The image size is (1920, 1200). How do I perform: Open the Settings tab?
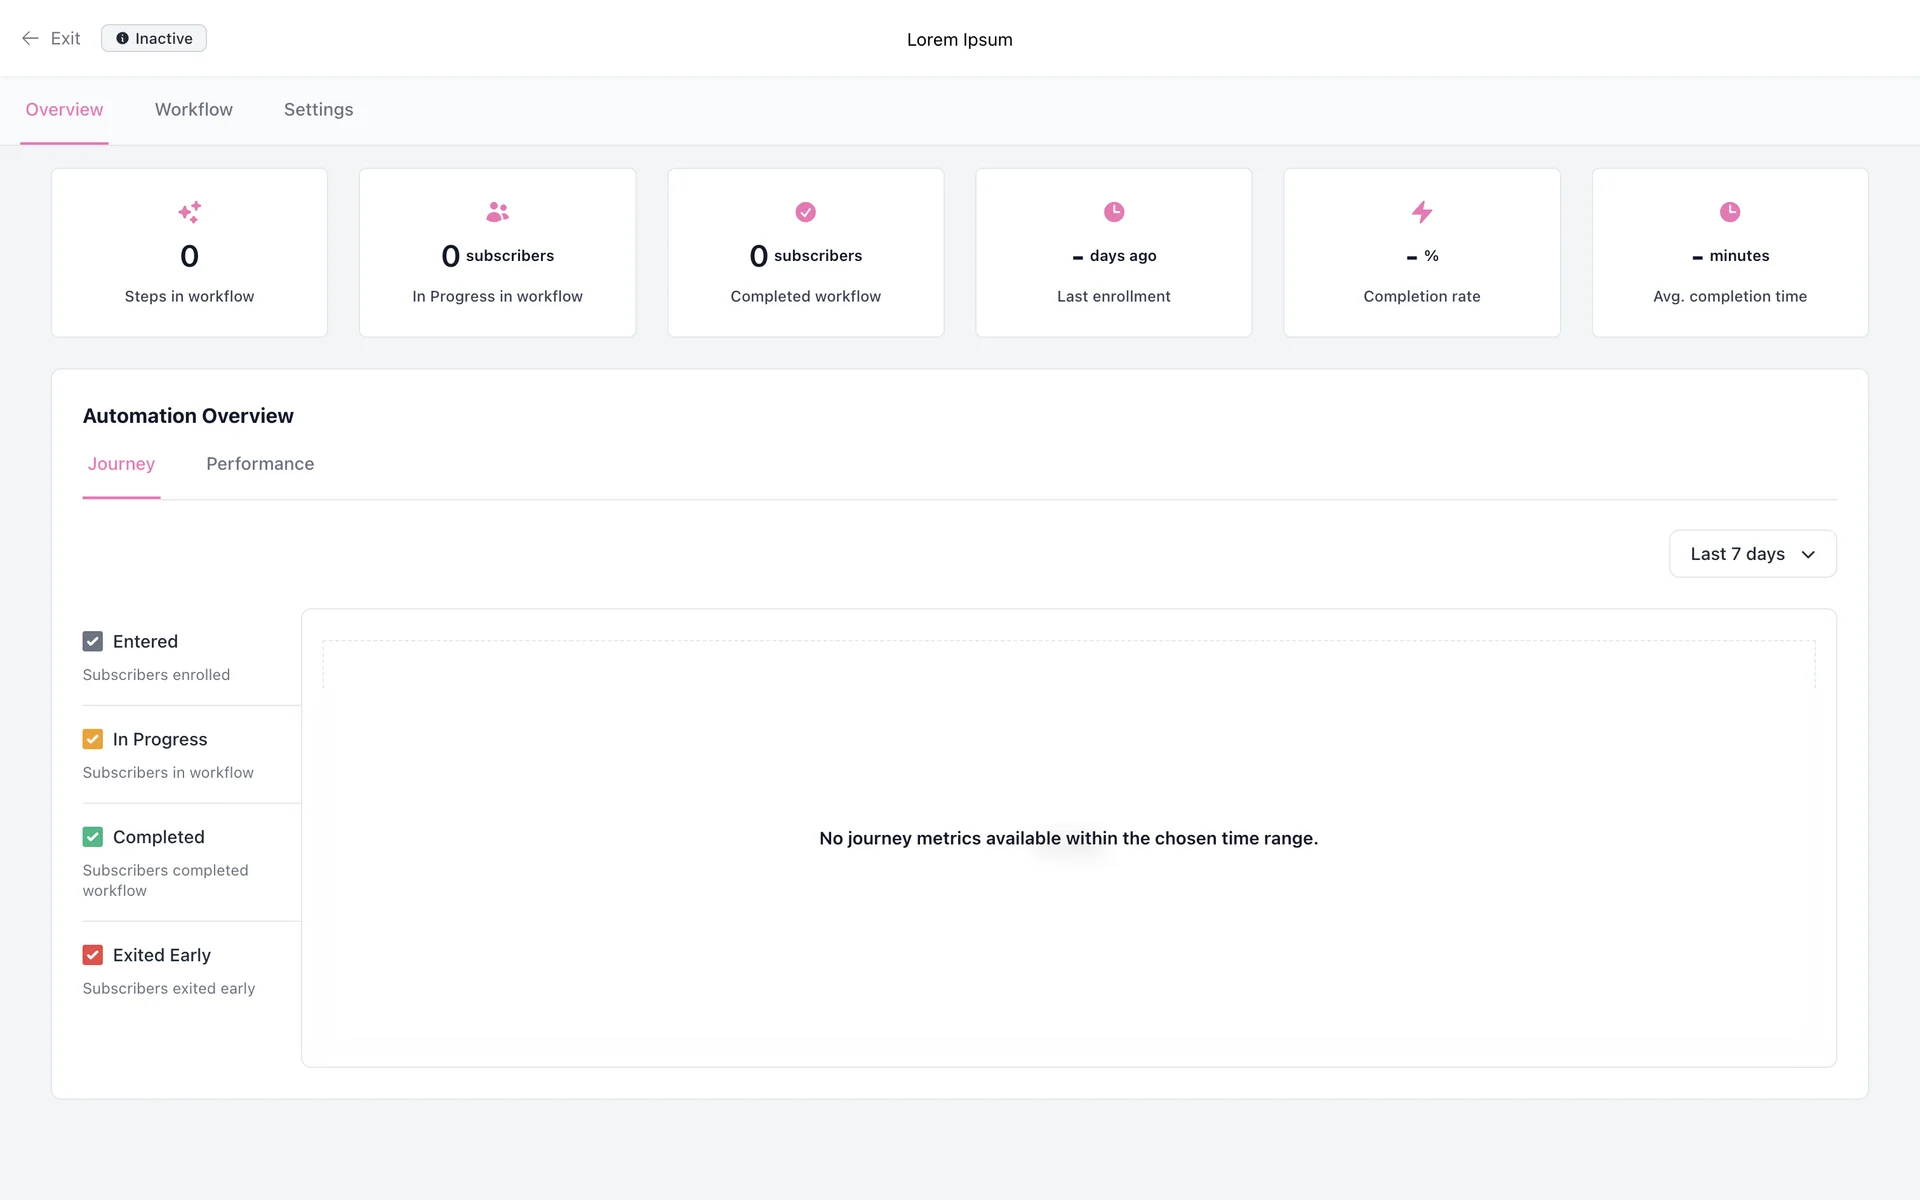tap(318, 110)
